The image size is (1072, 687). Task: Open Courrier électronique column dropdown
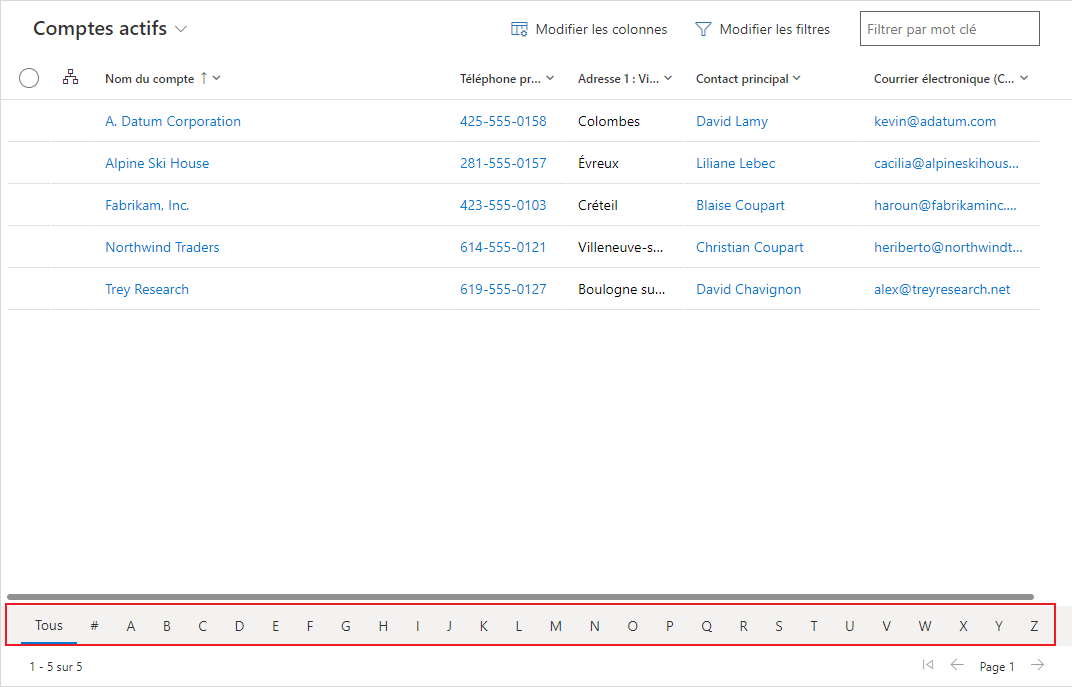[x=1024, y=78]
